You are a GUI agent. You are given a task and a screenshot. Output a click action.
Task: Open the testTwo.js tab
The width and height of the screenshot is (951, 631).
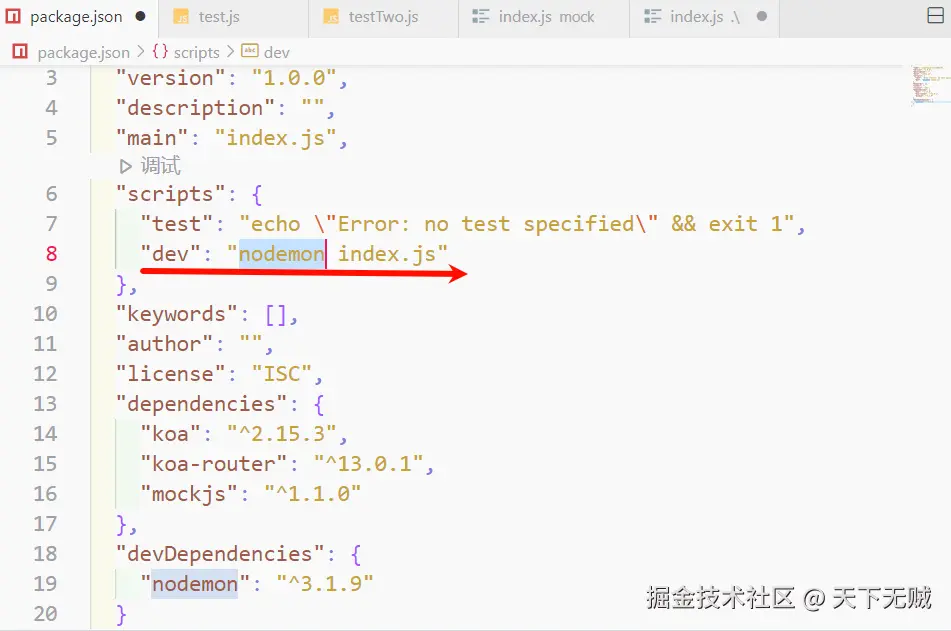pyautogui.click(x=384, y=18)
